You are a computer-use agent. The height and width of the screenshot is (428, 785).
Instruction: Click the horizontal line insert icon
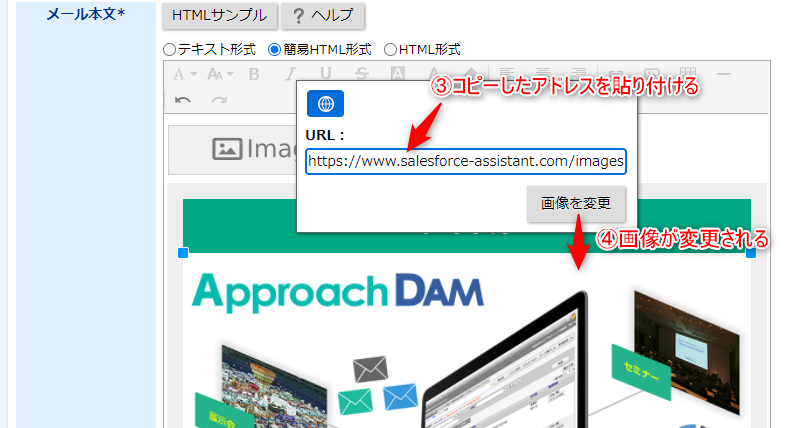(x=723, y=74)
